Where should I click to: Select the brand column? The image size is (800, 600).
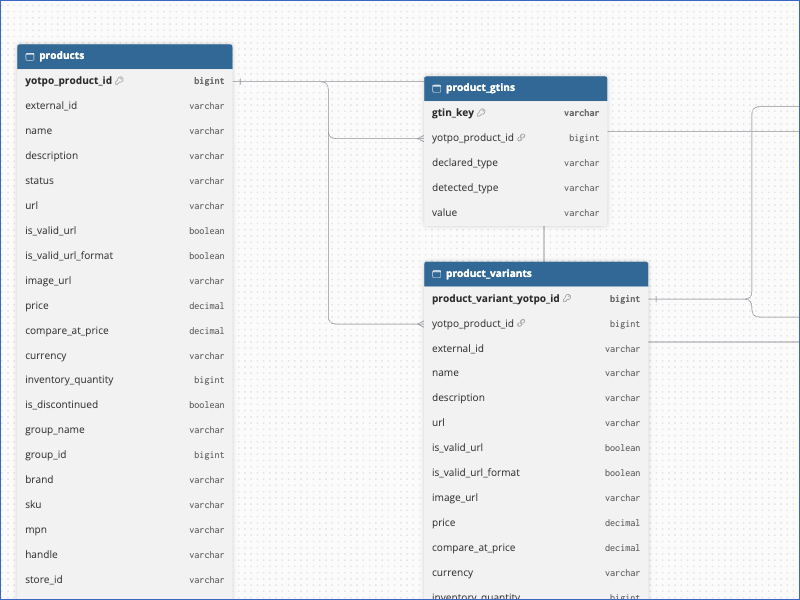coord(125,480)
